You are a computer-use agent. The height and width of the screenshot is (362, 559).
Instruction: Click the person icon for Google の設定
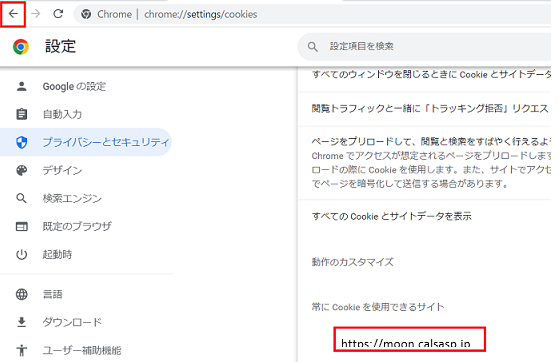[21, 86]
